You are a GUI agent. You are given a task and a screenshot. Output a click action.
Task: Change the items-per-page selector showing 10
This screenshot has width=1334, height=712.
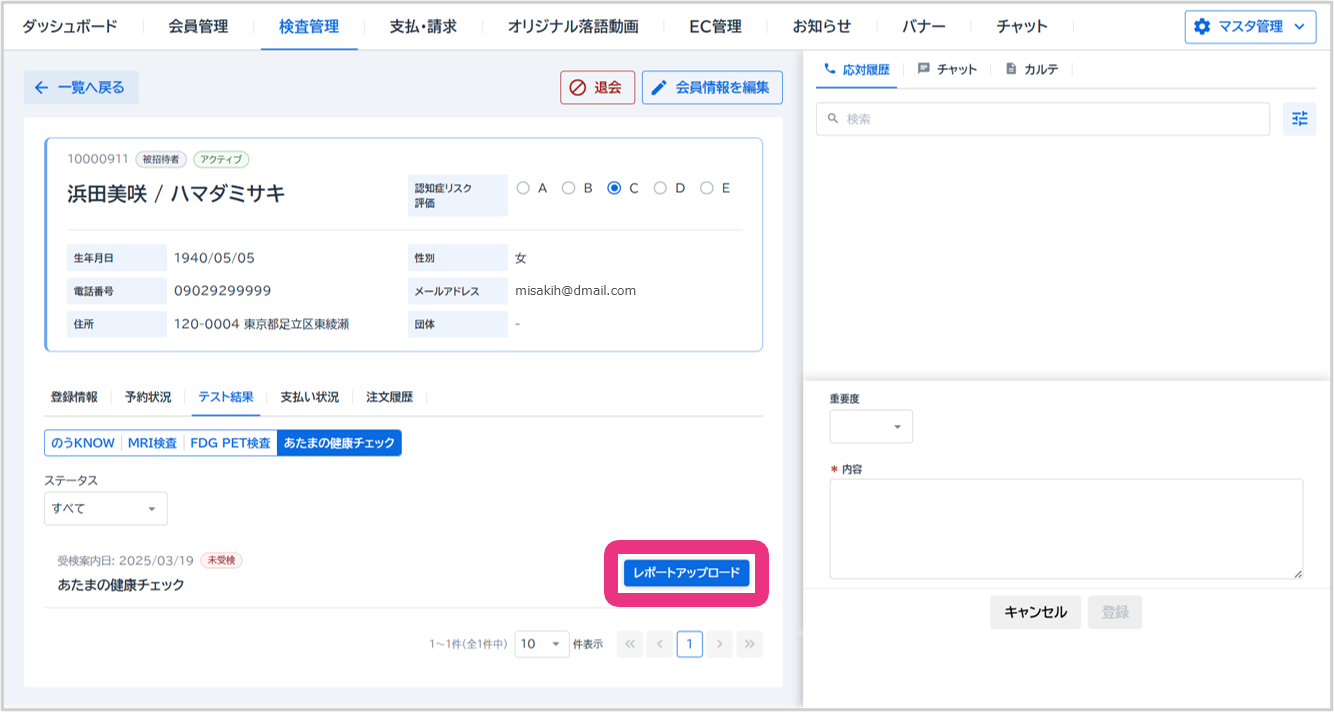[x=542, y=644]
